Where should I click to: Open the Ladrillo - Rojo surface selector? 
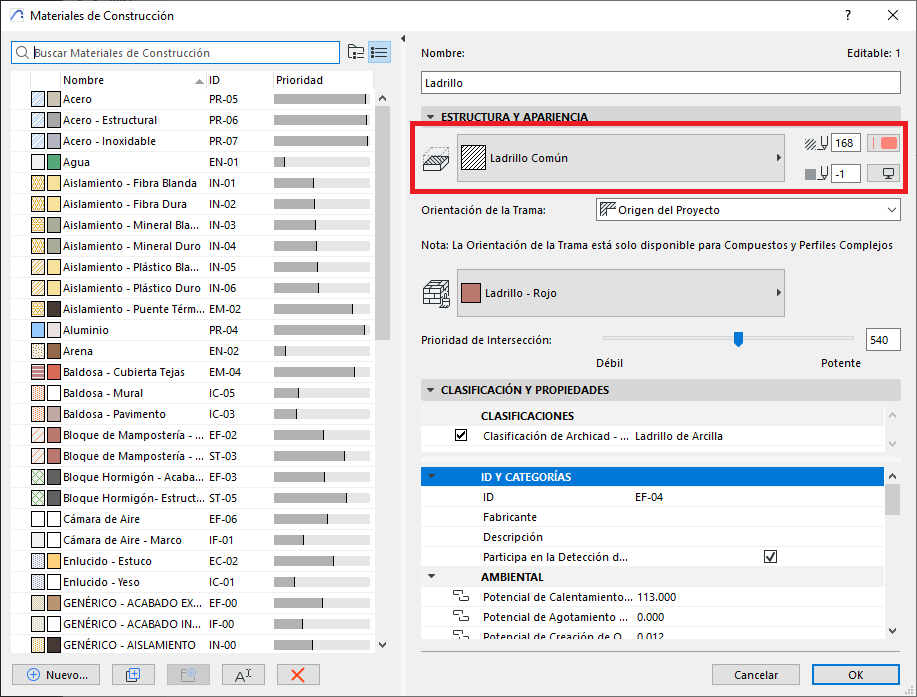tap(620, 293)
